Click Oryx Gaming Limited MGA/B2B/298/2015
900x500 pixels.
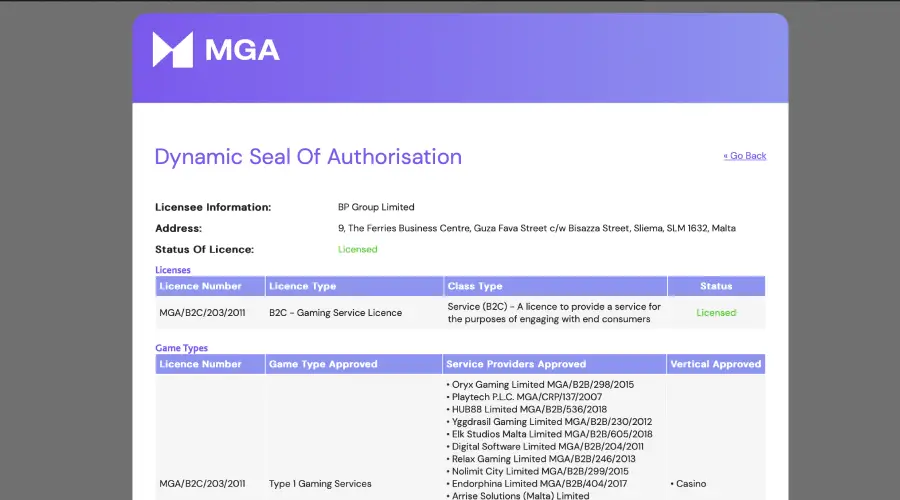(540, 385)
